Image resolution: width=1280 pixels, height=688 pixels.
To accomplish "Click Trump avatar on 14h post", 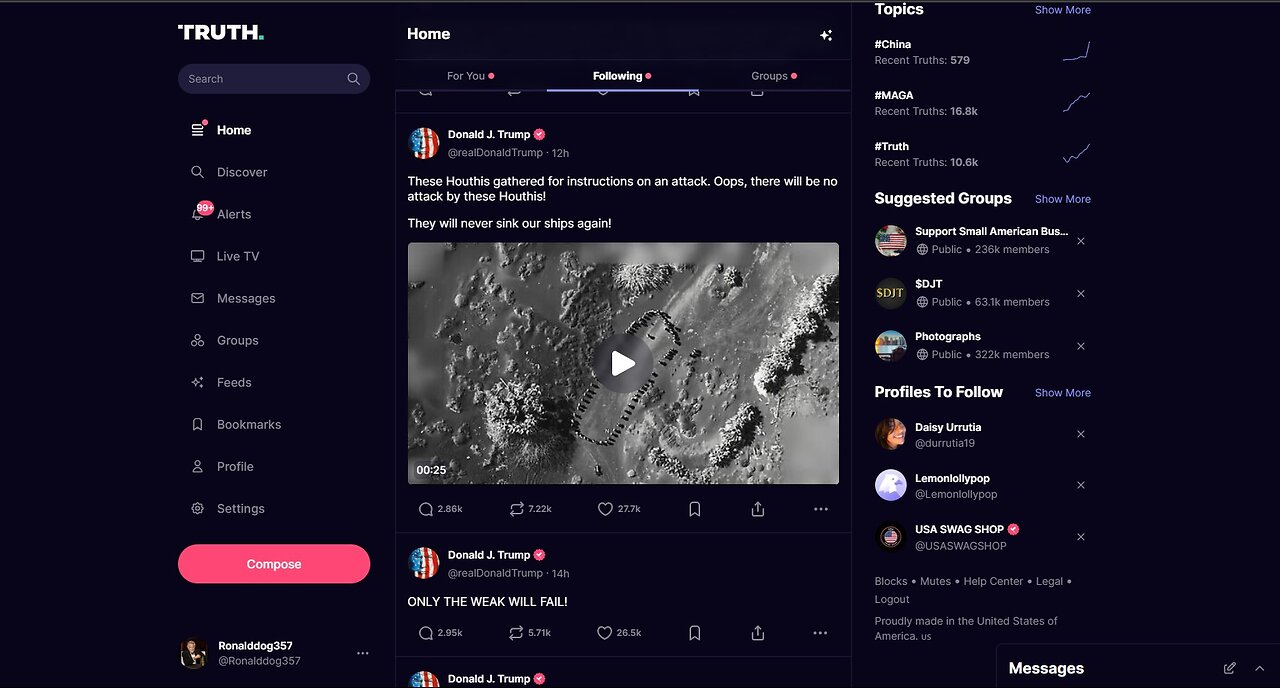I will click(424, 563).
